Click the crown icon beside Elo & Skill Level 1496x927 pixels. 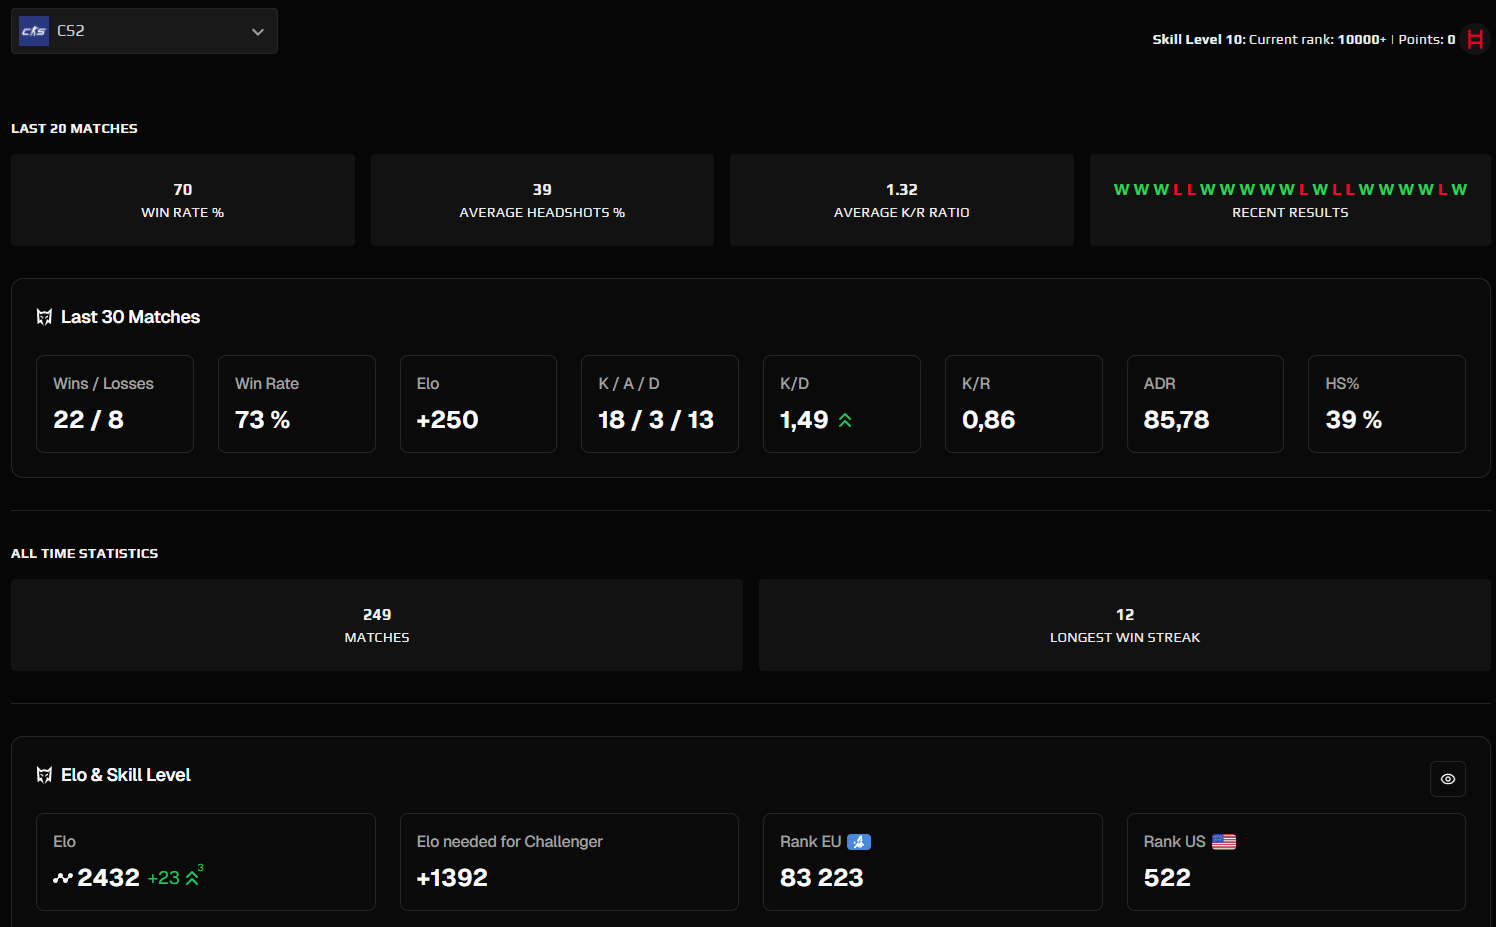[x=44, y=774]
